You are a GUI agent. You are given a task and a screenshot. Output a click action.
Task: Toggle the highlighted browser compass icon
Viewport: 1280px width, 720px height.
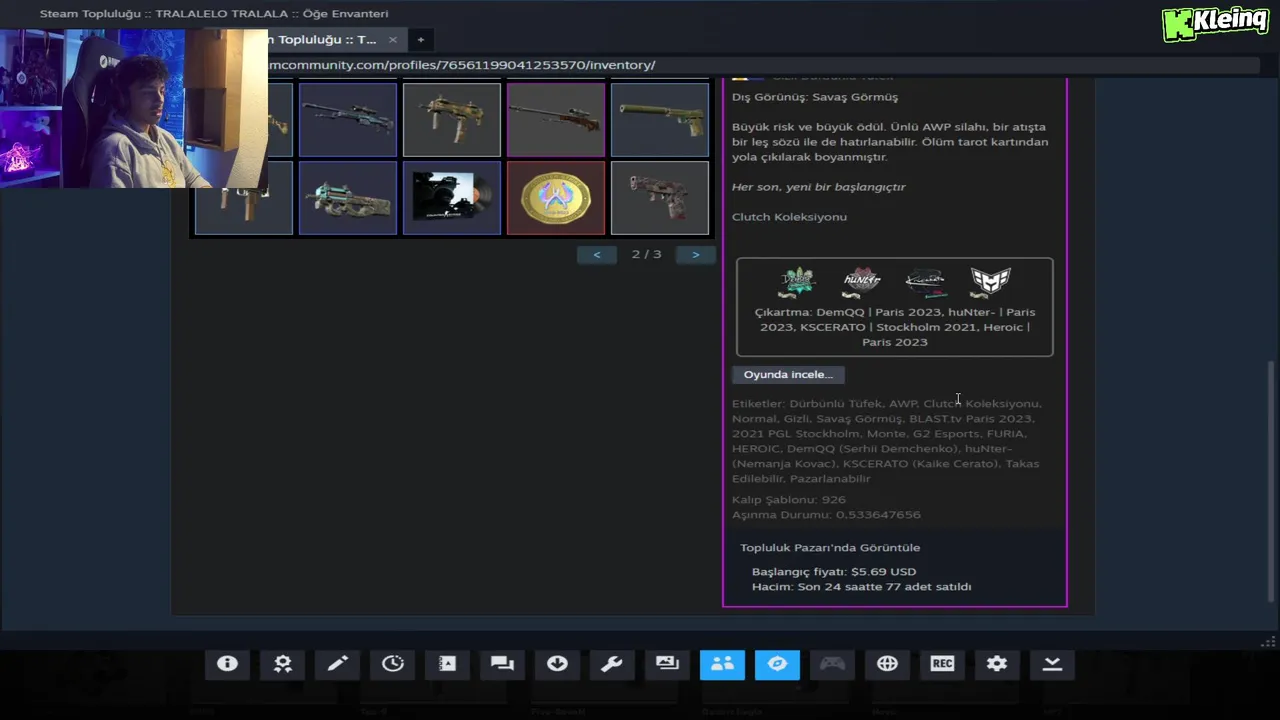777,664
